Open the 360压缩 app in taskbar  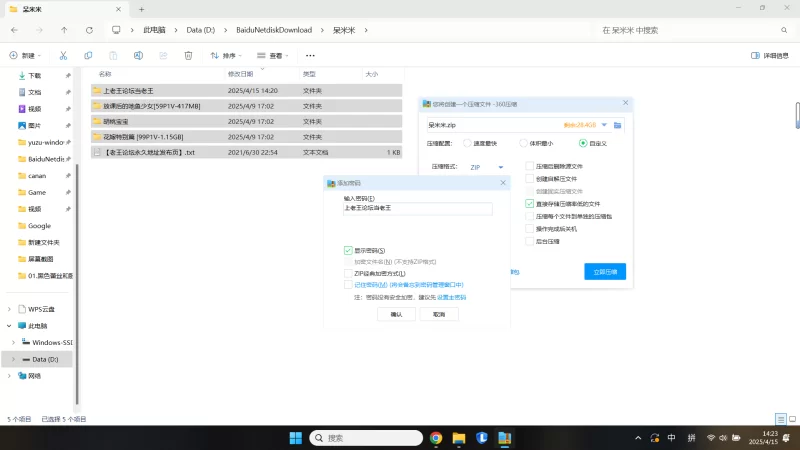click(506, 438)
